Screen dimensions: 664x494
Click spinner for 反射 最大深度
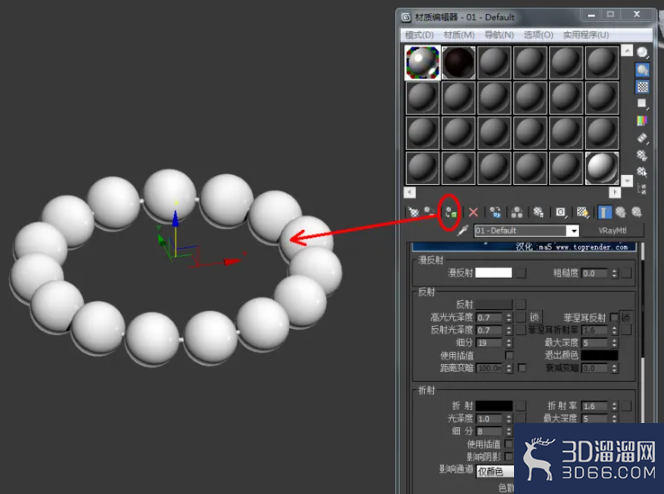614,342
